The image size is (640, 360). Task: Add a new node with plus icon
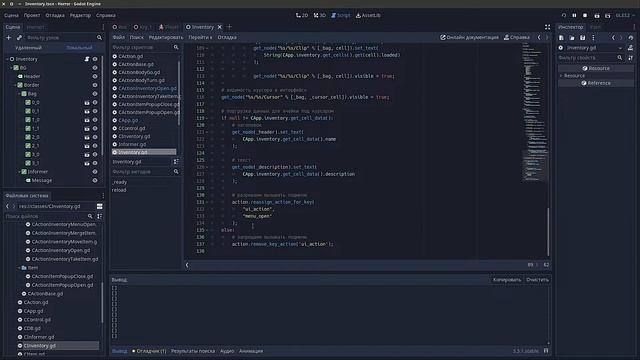click(9, 38)
